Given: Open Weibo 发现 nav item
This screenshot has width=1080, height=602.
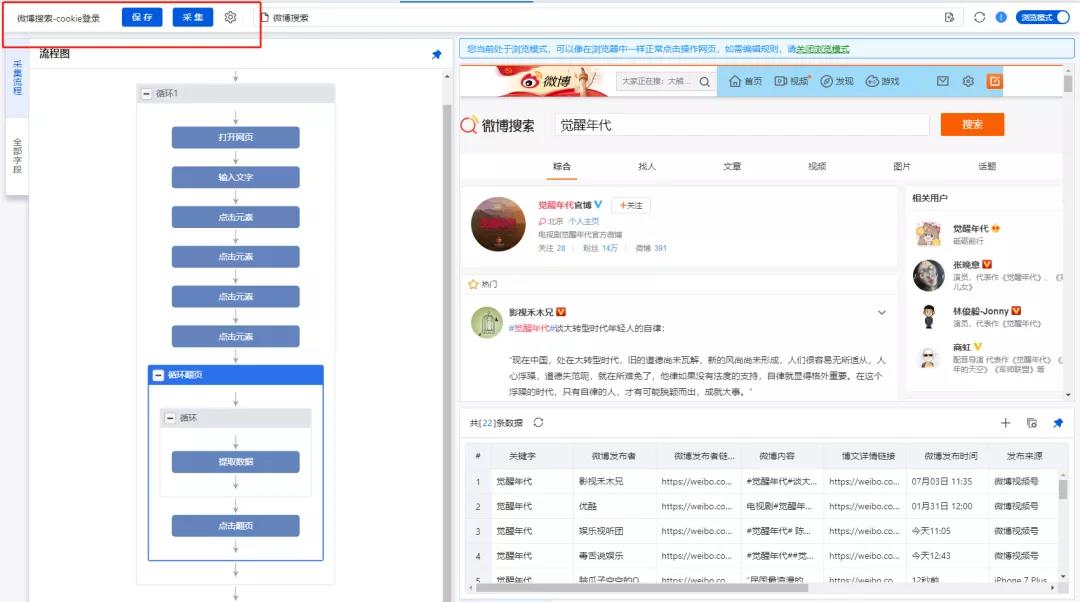Looking at the screenshot, I should pyautogui.click(x=837, y=81).
